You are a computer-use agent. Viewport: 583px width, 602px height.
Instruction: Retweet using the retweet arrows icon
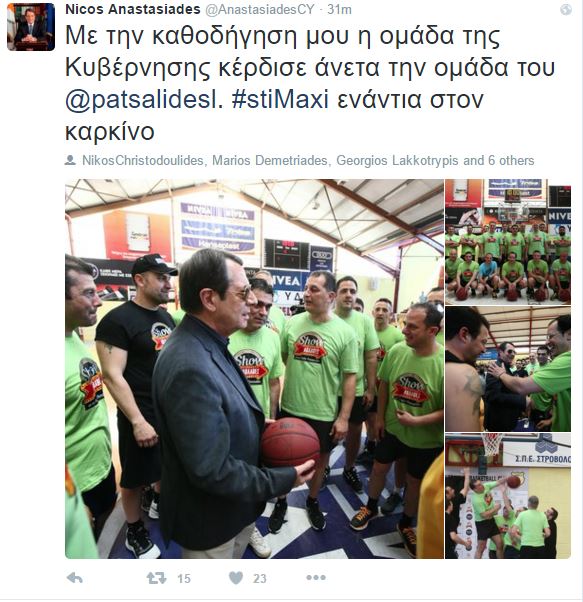click(x=156, y=578)
